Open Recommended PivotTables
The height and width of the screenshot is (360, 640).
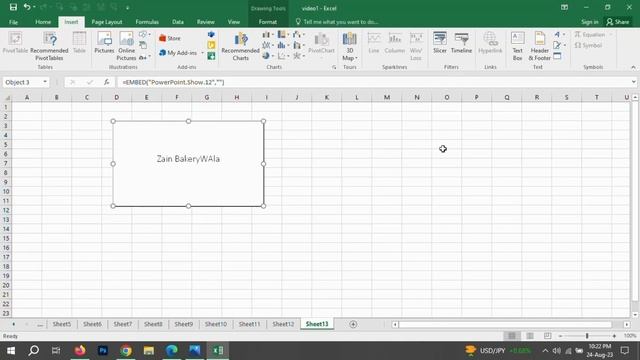pyautogui.click(x=49, y=46)
